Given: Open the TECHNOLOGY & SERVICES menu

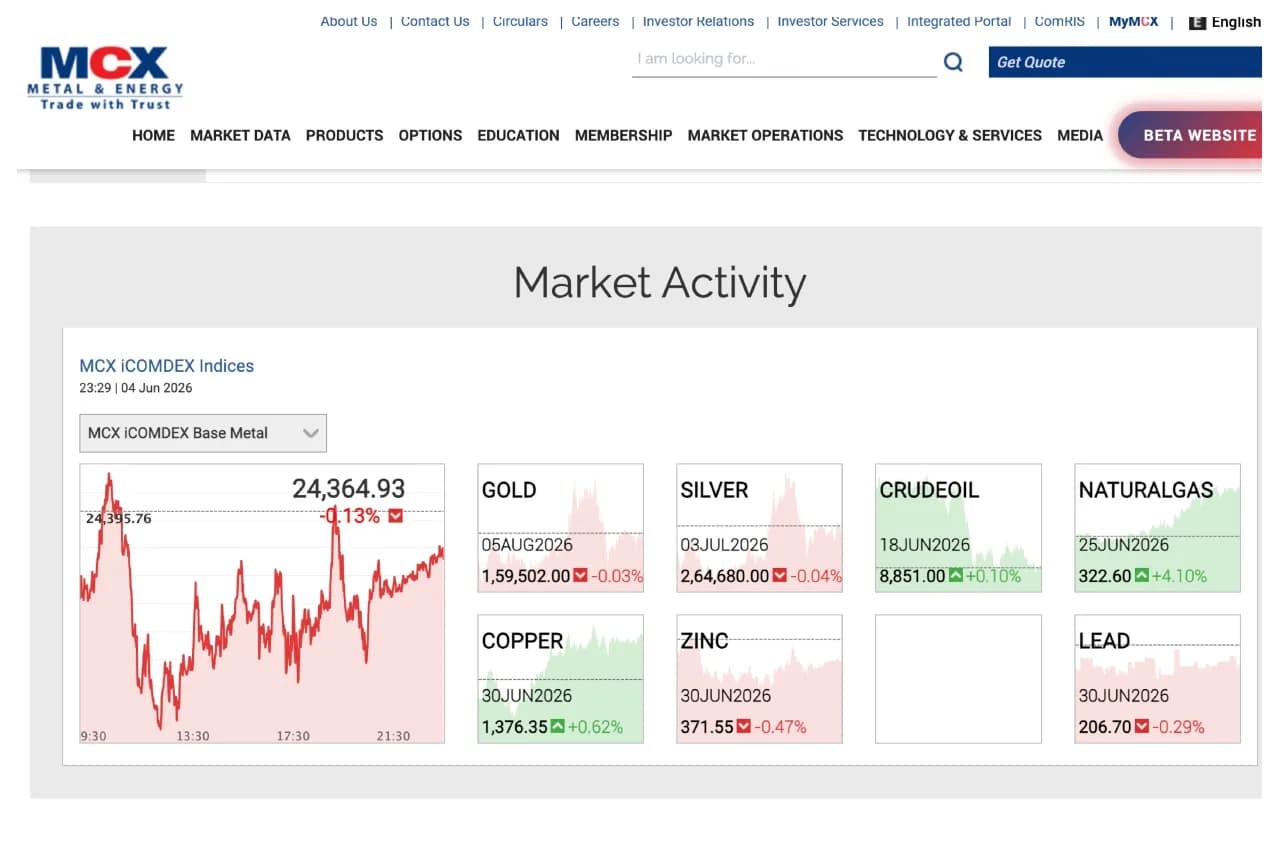Looking at the screenshot, I should (950, 135).
